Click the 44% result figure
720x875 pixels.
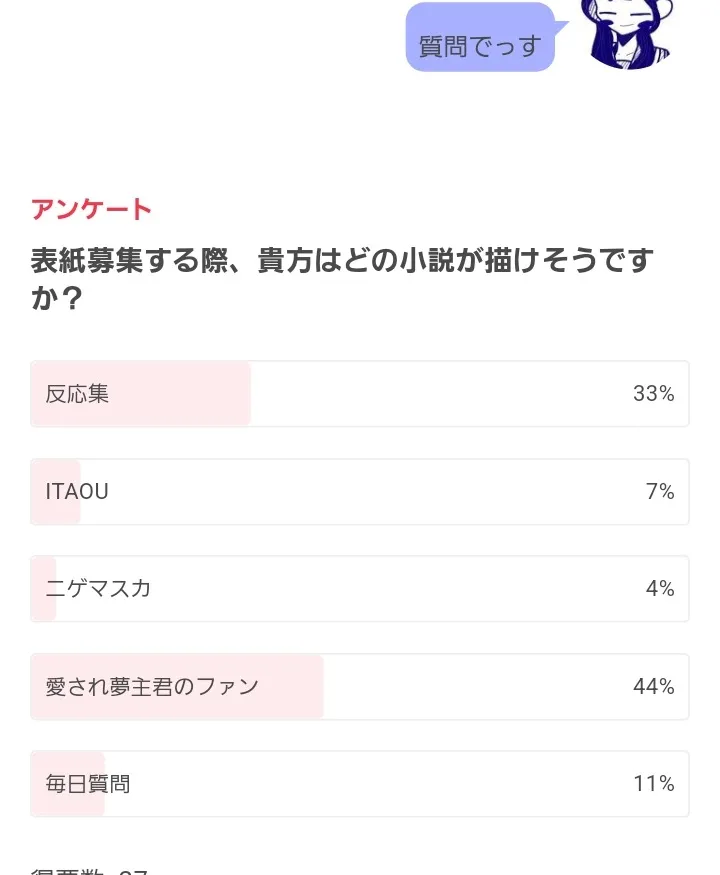(x=653, y=687)
